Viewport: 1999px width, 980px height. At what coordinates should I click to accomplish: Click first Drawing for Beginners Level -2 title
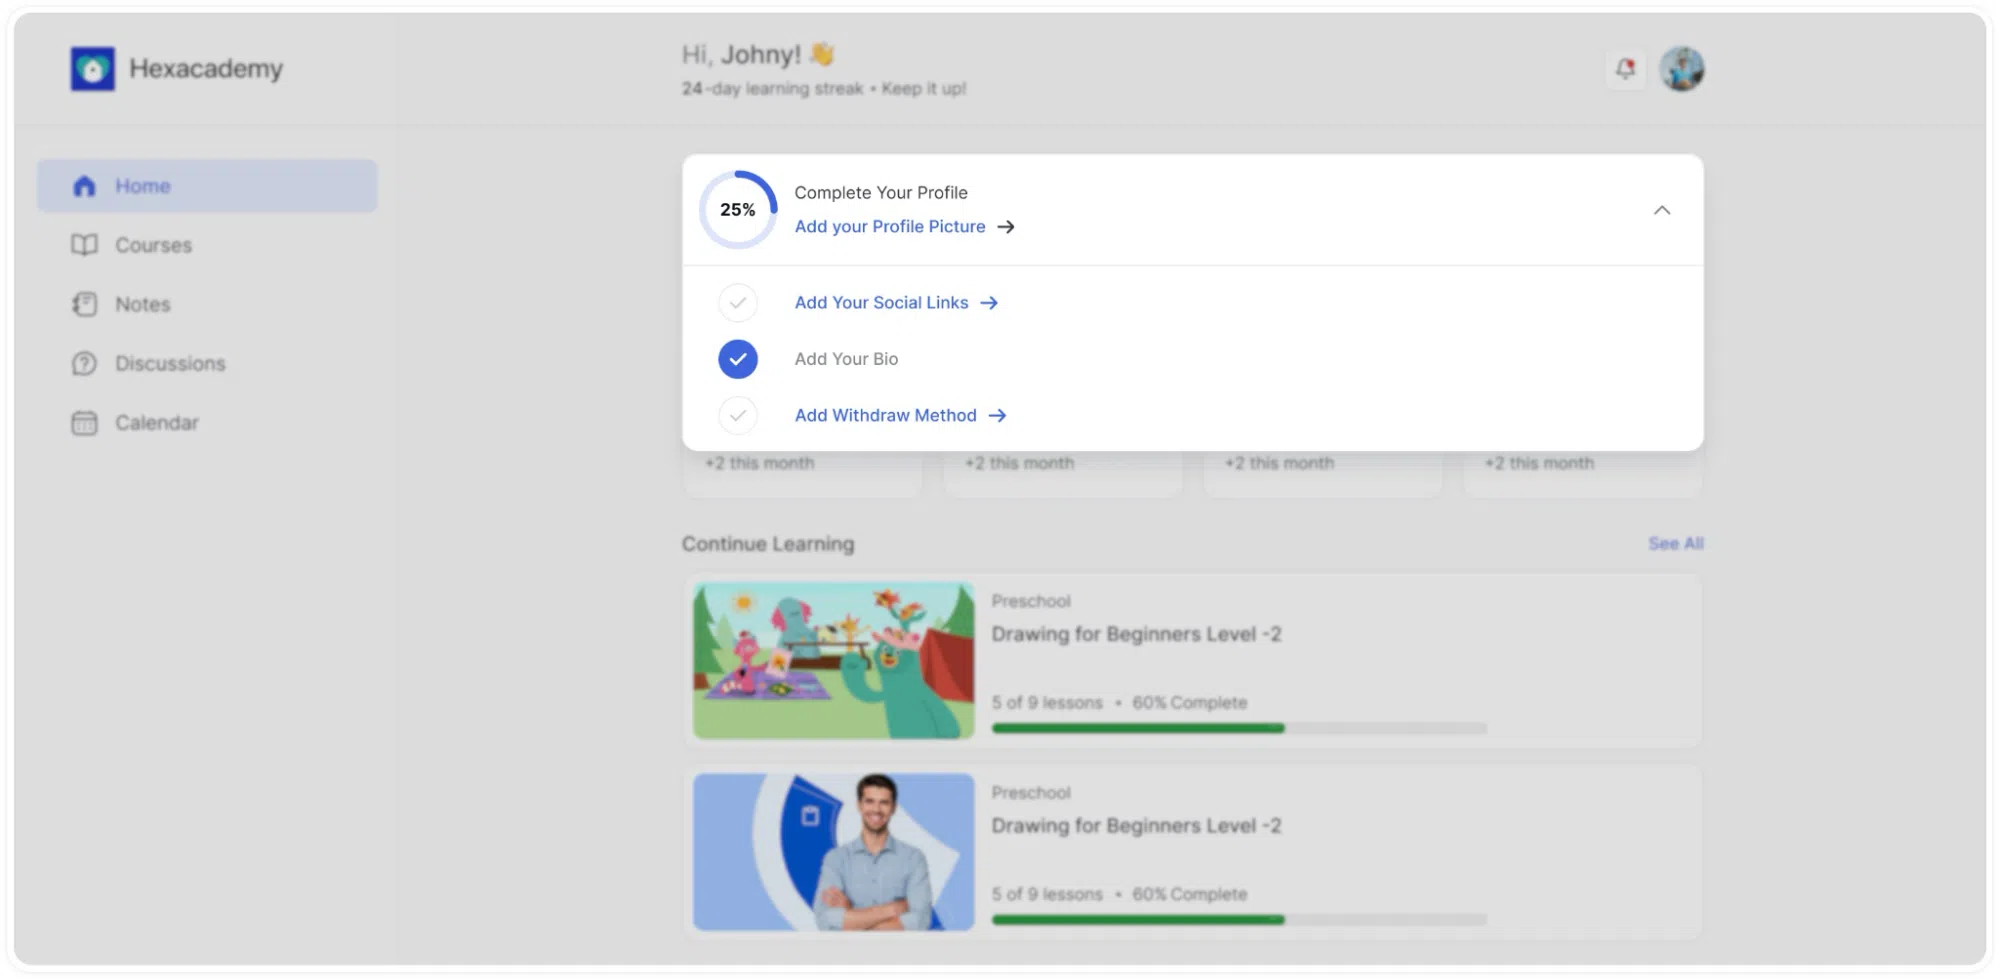(x=1136, y=634)
